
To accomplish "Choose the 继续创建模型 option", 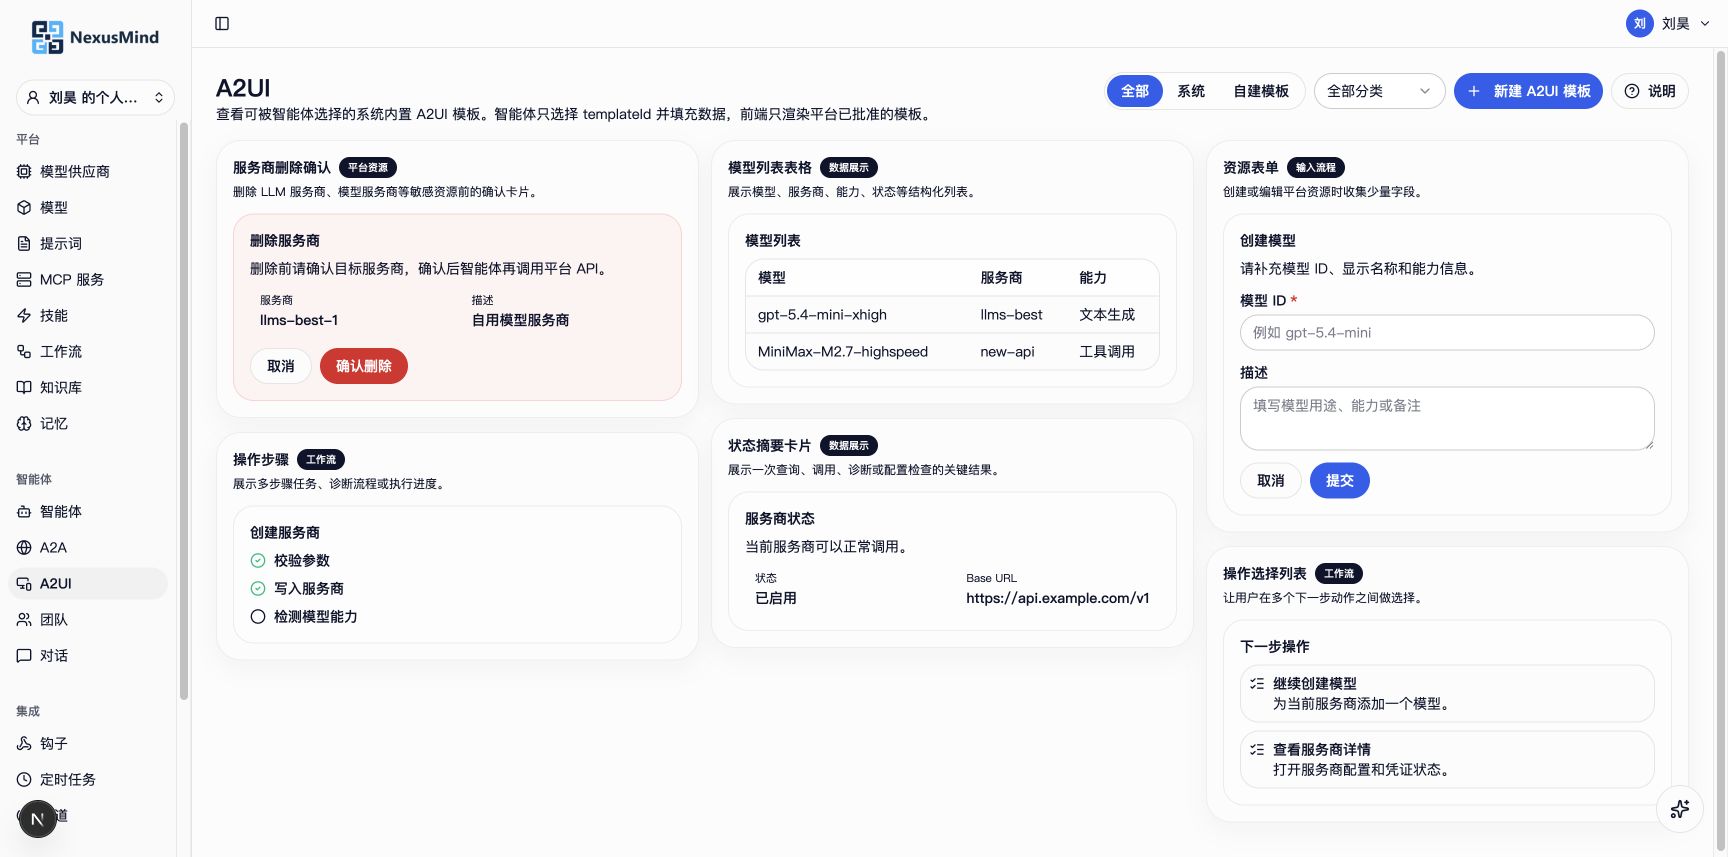I will pos(1447,694).
